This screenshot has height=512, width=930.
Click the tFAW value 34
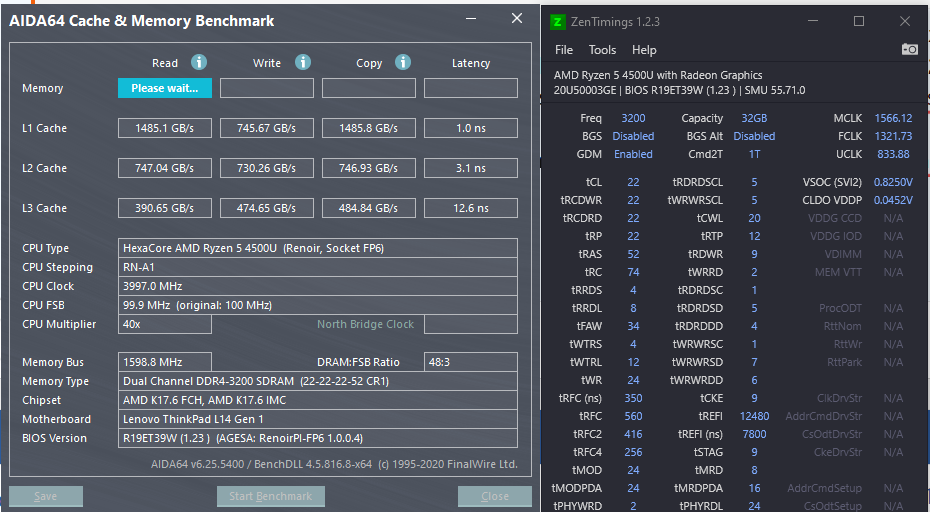633,326
